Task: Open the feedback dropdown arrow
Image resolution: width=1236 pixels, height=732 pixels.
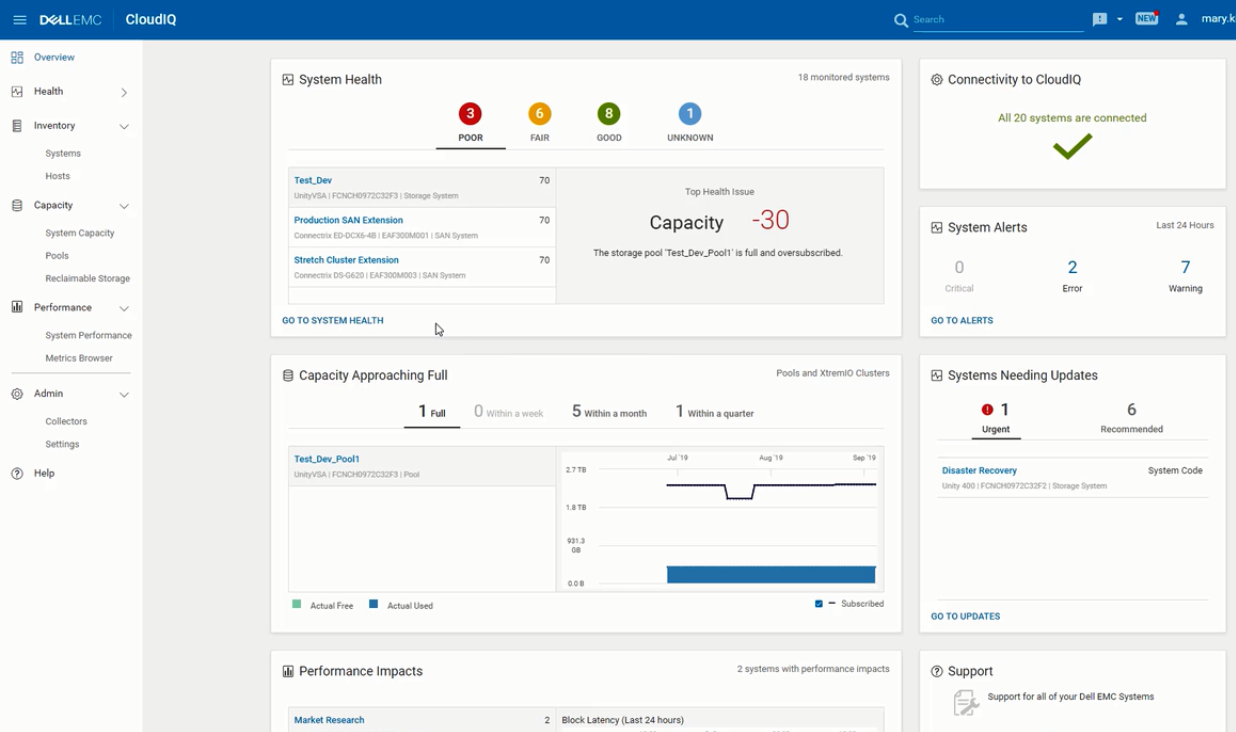Action: [1120, 19]
